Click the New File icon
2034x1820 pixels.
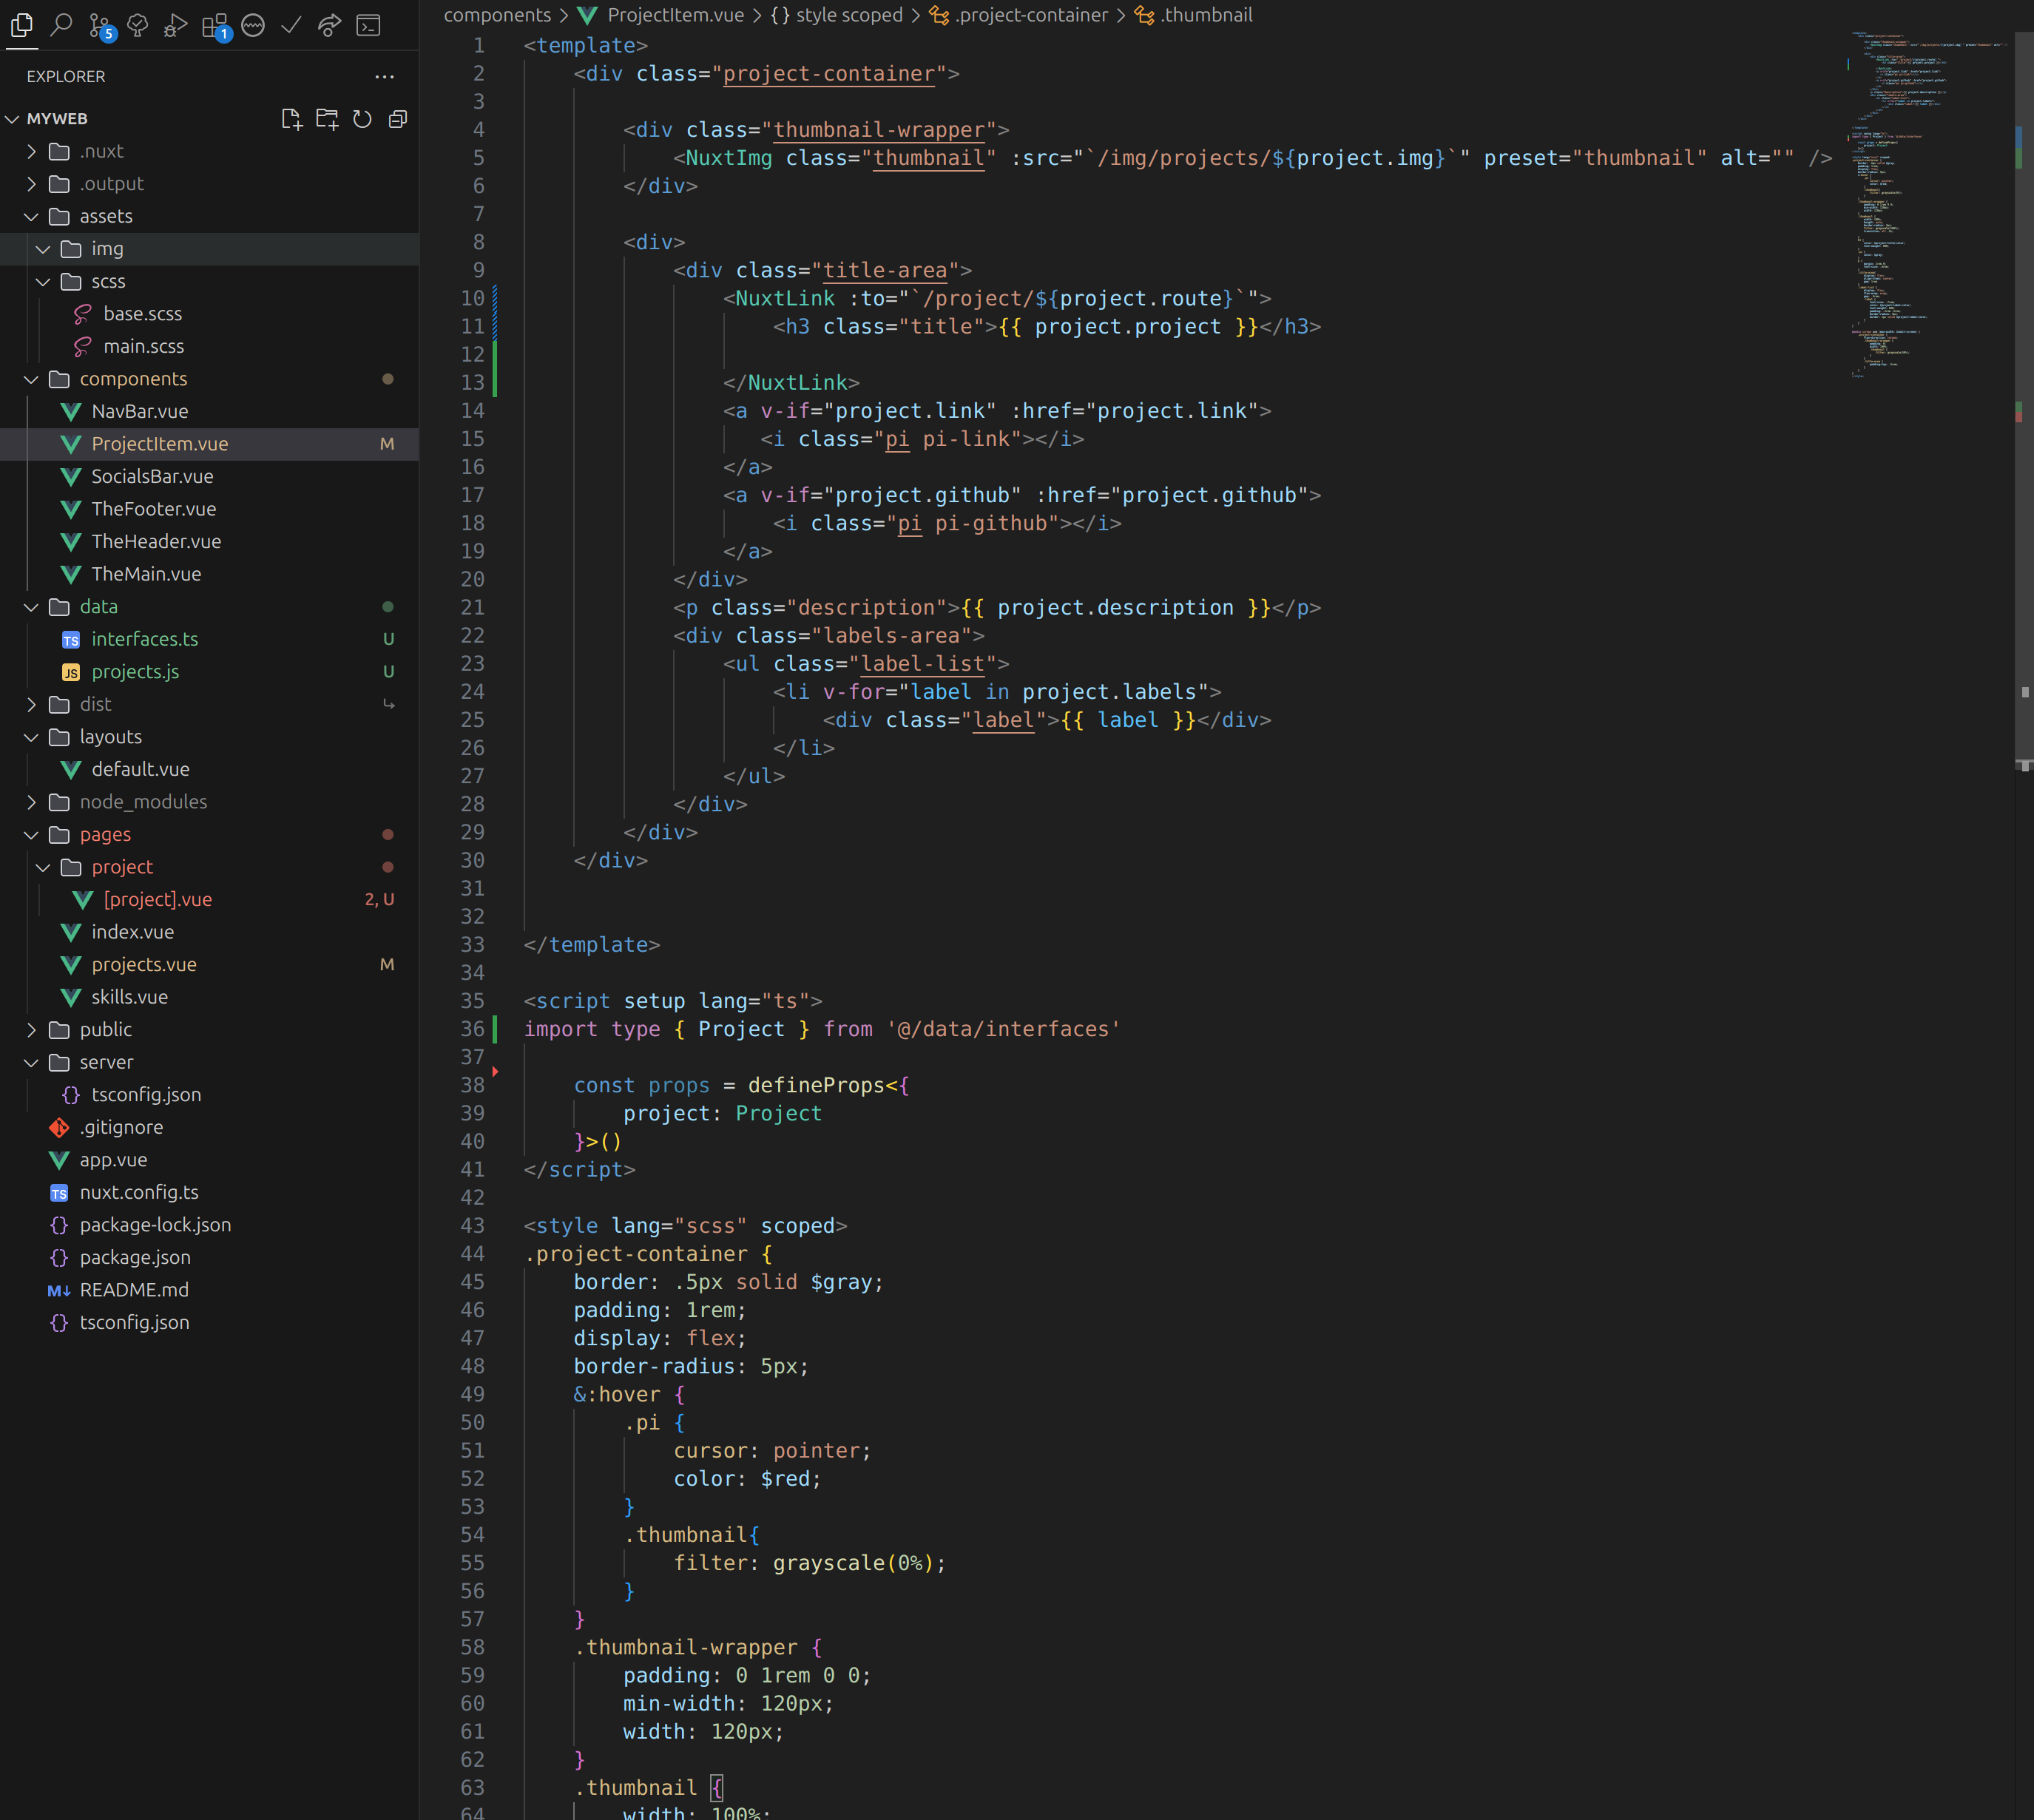pos(291,119)
